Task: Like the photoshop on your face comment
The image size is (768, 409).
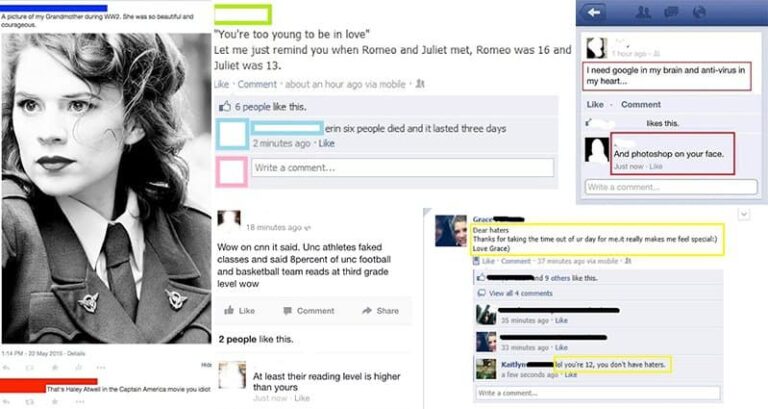Action: pos(656,167)
